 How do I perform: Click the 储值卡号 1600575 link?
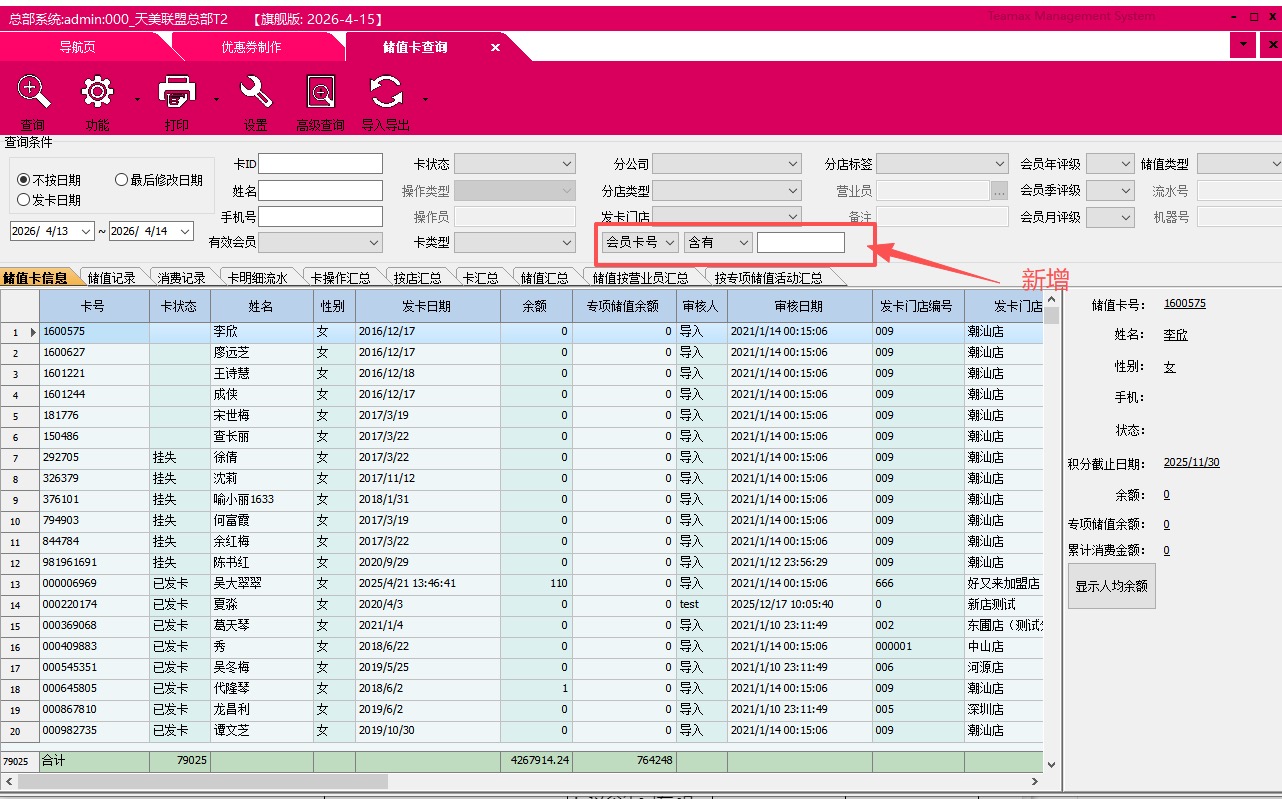point(1184,304)
